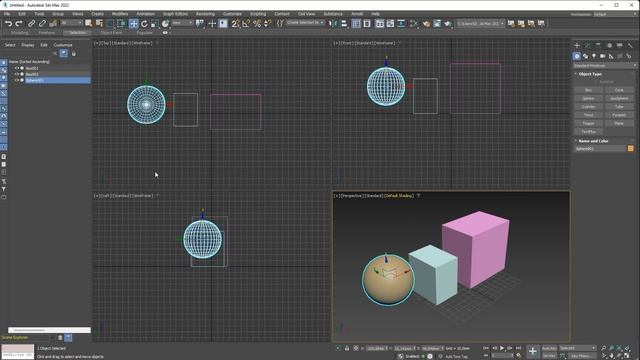The width and height of the screenshot is (640, 360).
Task: Open Display menu in Scene Explorer
Action: tap(28, 45)
